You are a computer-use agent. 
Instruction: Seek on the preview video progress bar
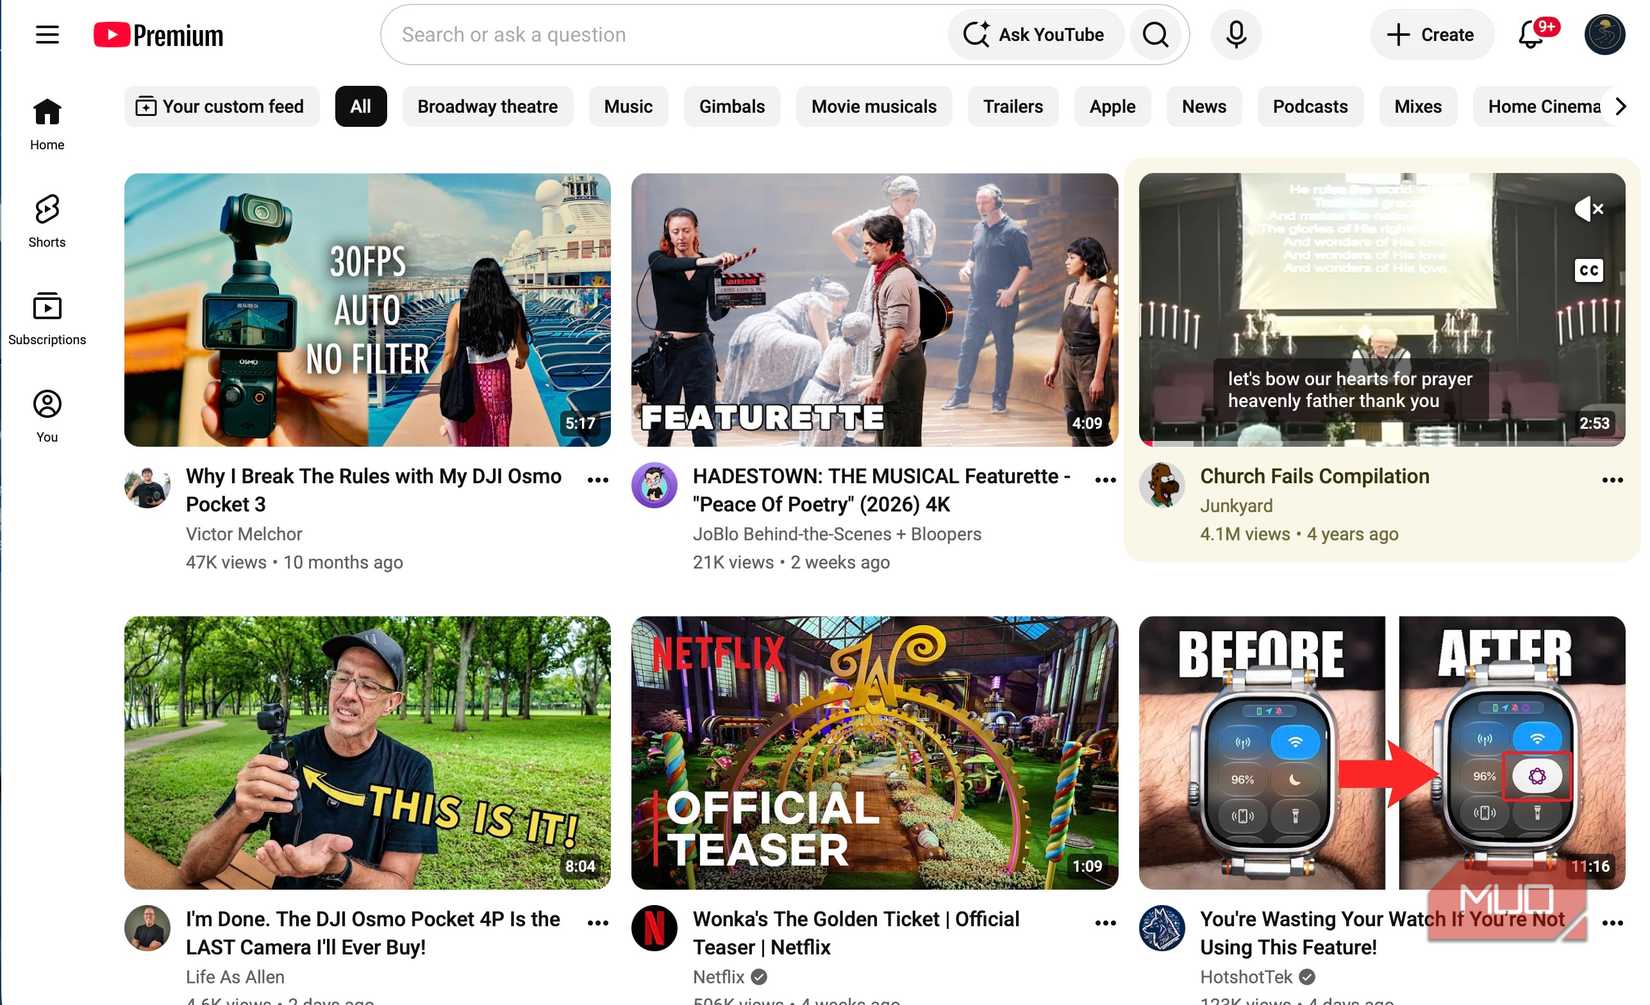[1382, 443]
